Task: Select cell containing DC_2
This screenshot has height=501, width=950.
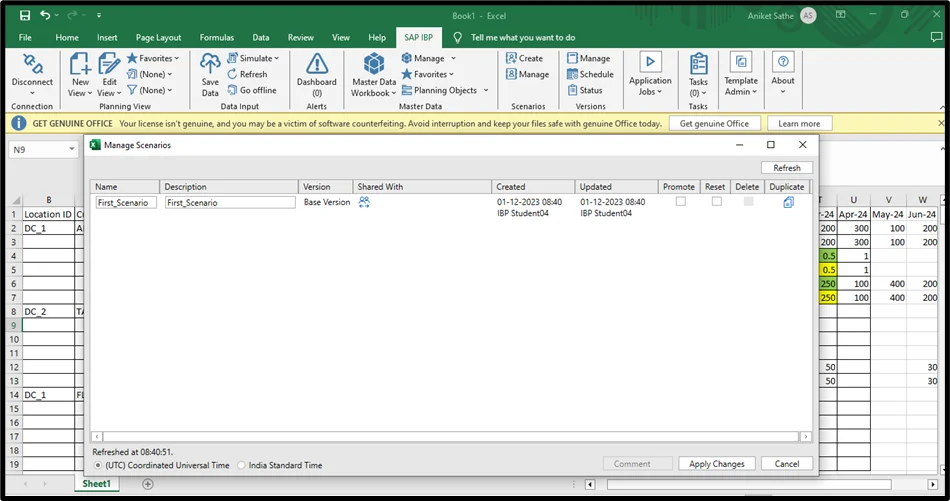Action: [x=48, y=311]
